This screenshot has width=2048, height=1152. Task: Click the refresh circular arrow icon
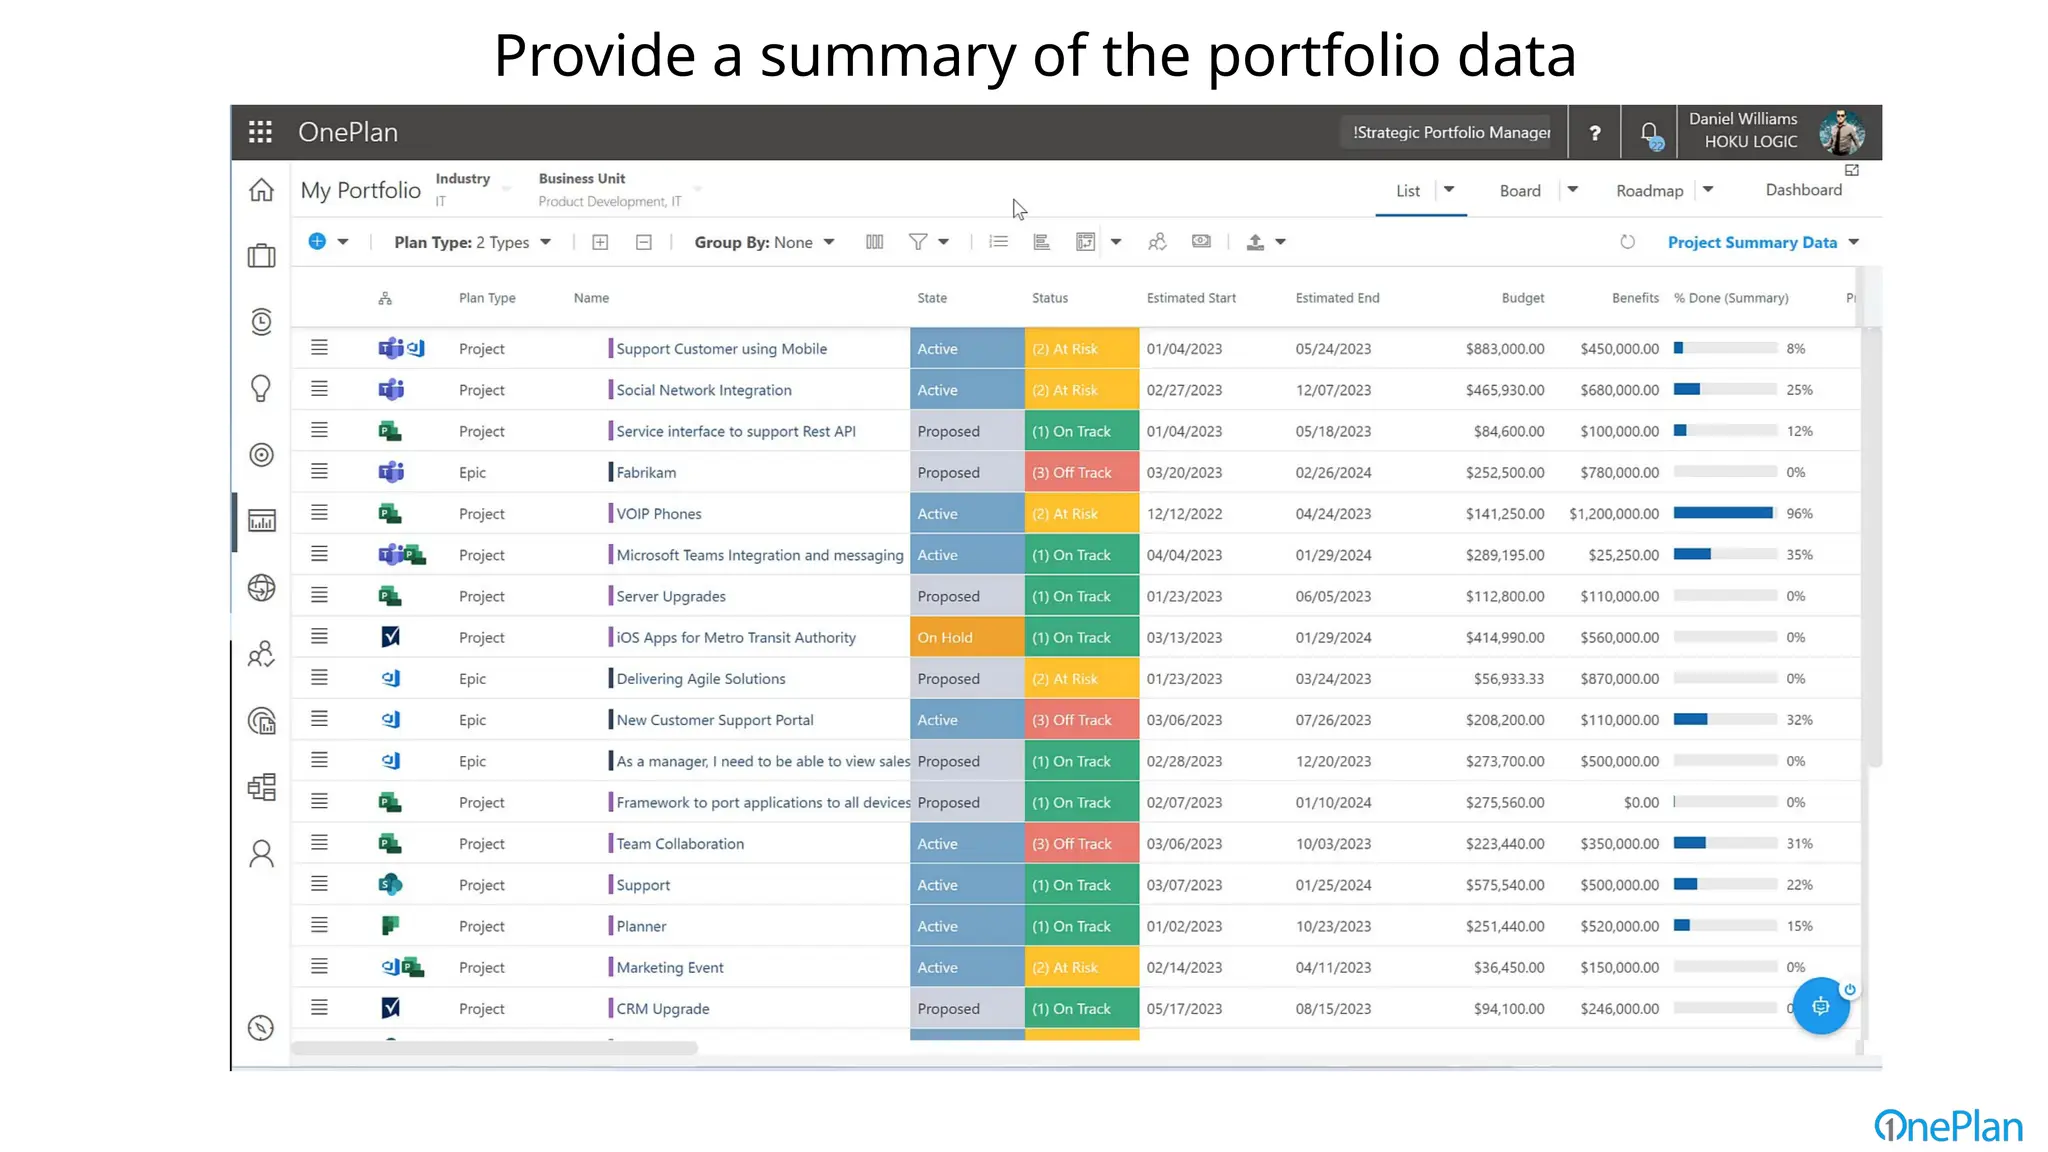pos(1627,242)
